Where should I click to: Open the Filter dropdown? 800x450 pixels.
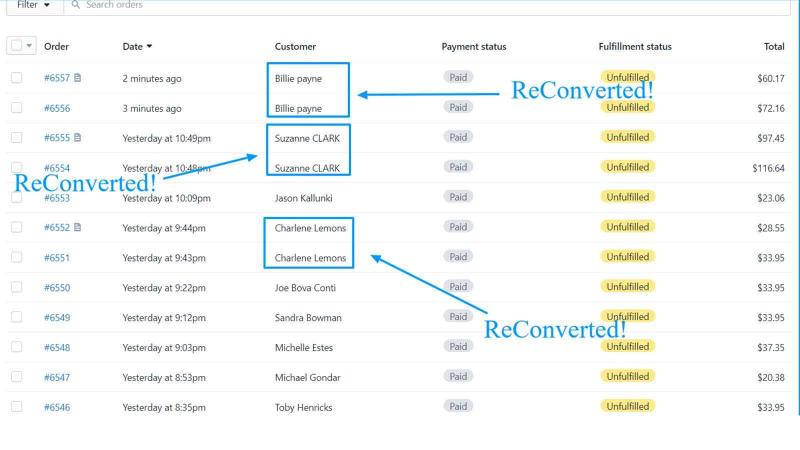click(34, 5)
